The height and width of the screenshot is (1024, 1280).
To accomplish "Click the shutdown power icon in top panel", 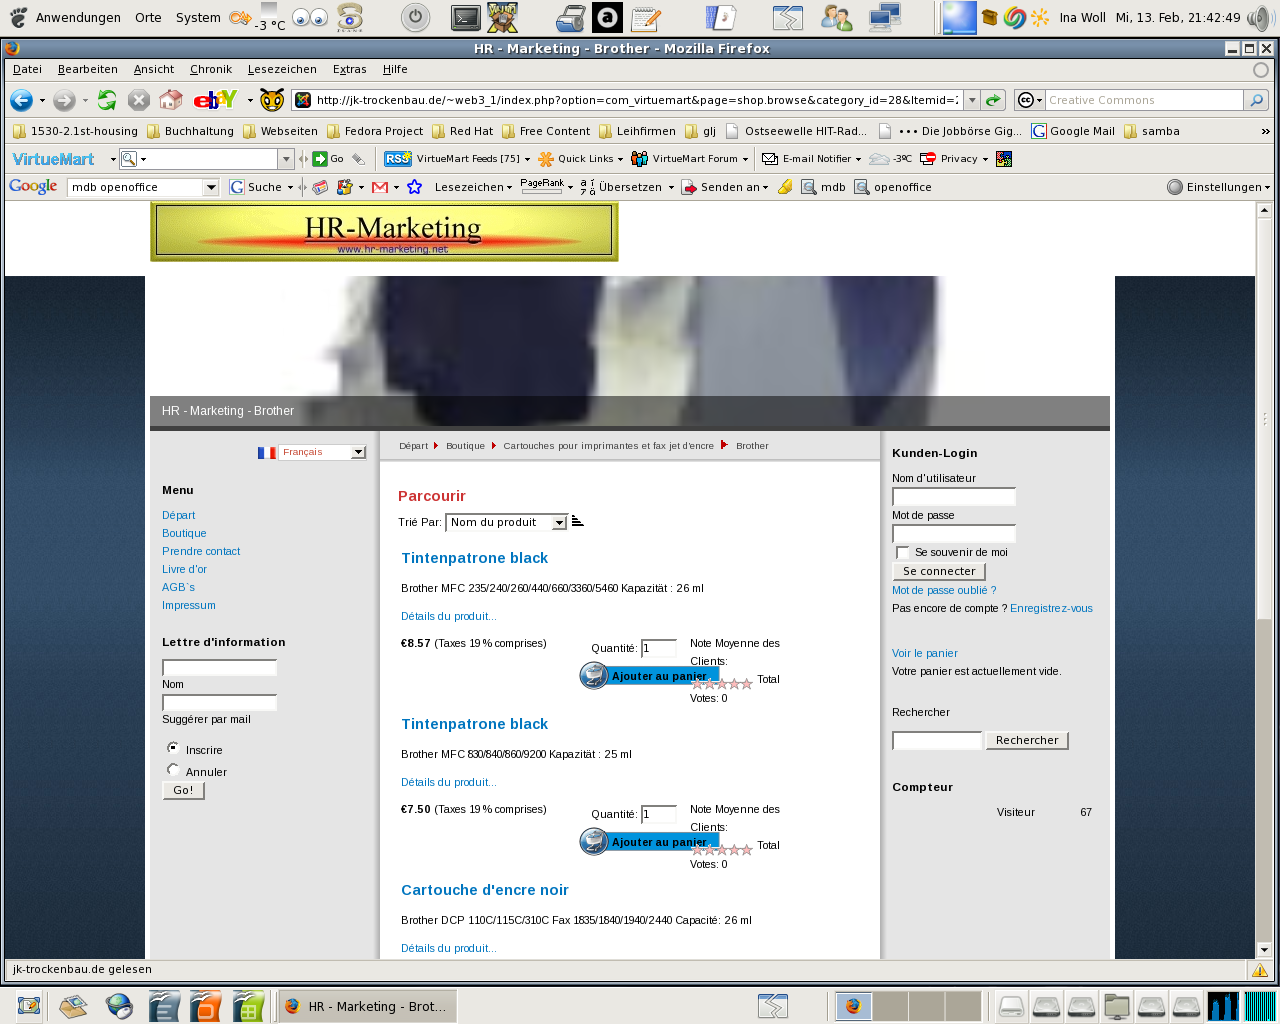I will [415, 17].
